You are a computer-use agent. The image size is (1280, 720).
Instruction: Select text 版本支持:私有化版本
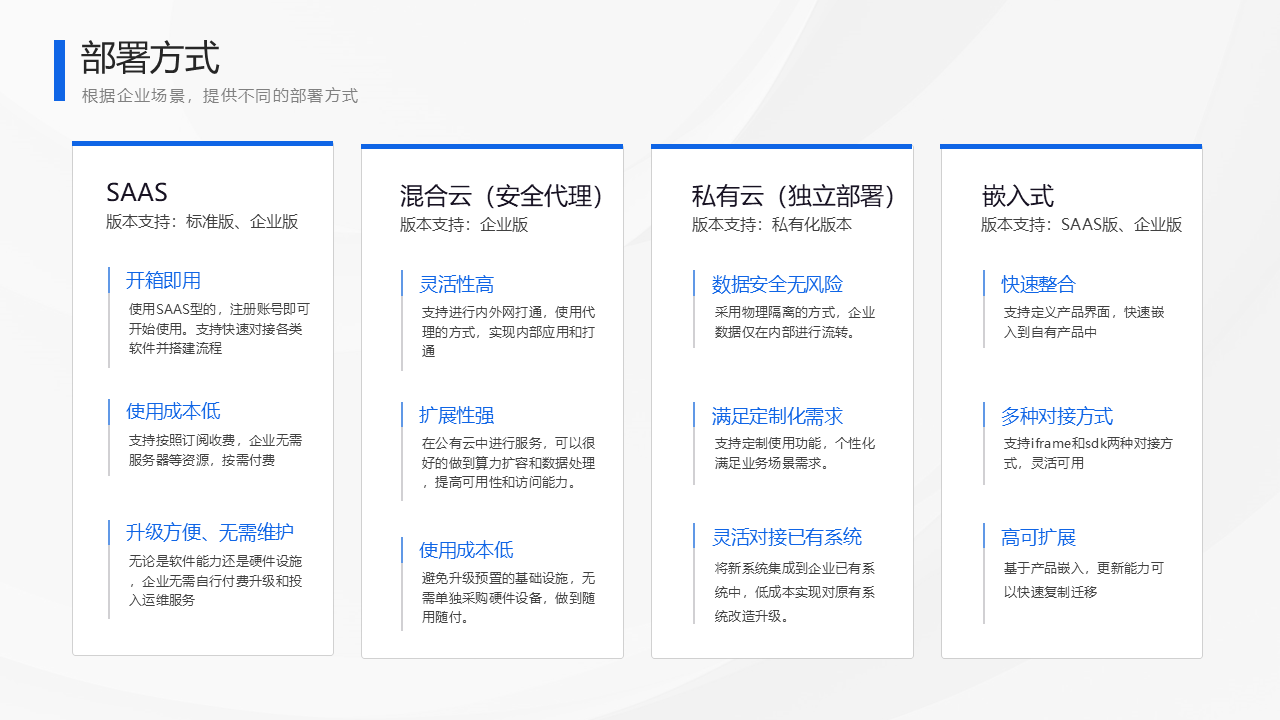coord(772,225)
